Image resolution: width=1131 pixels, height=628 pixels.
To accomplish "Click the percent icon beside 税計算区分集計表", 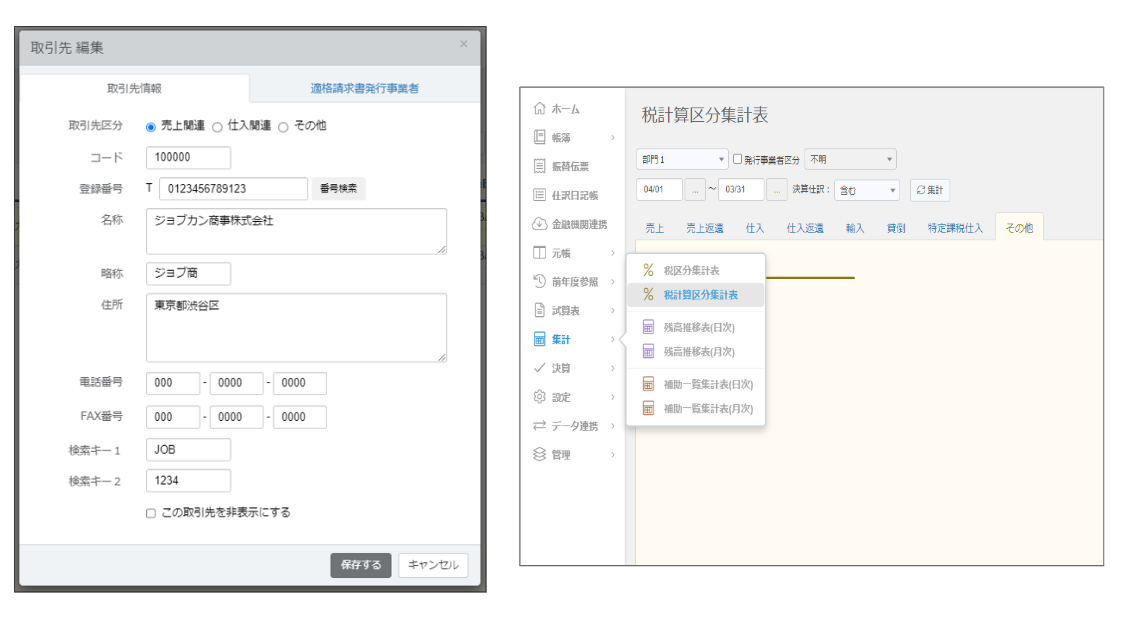I will tap(648, 294).
